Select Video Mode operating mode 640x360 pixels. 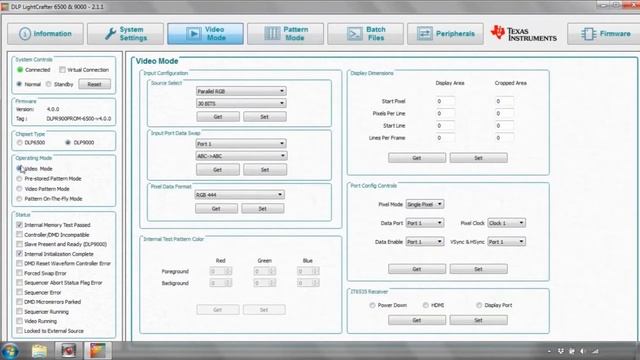click(x=19, y=168)
